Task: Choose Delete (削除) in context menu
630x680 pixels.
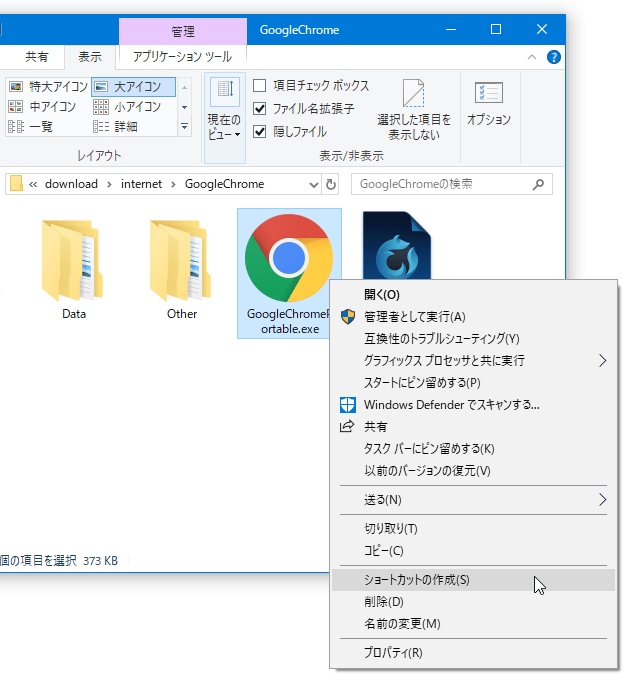Action: (x=473, y=602)
